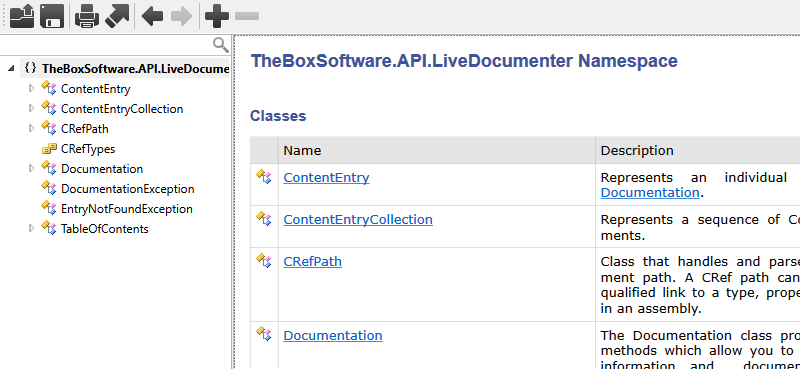Open the Documentation link in Classes table

333,335
